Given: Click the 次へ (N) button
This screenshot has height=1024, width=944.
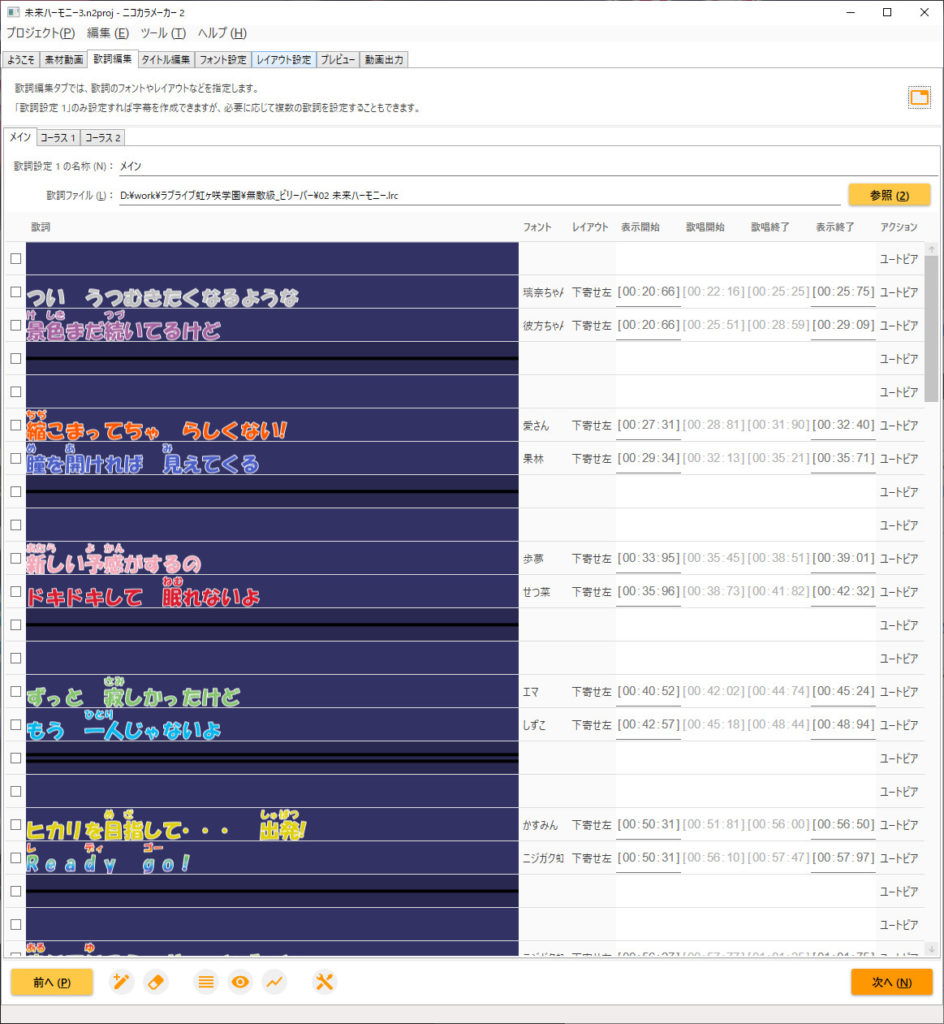Looking at the screenshot, I should (892, 982).
